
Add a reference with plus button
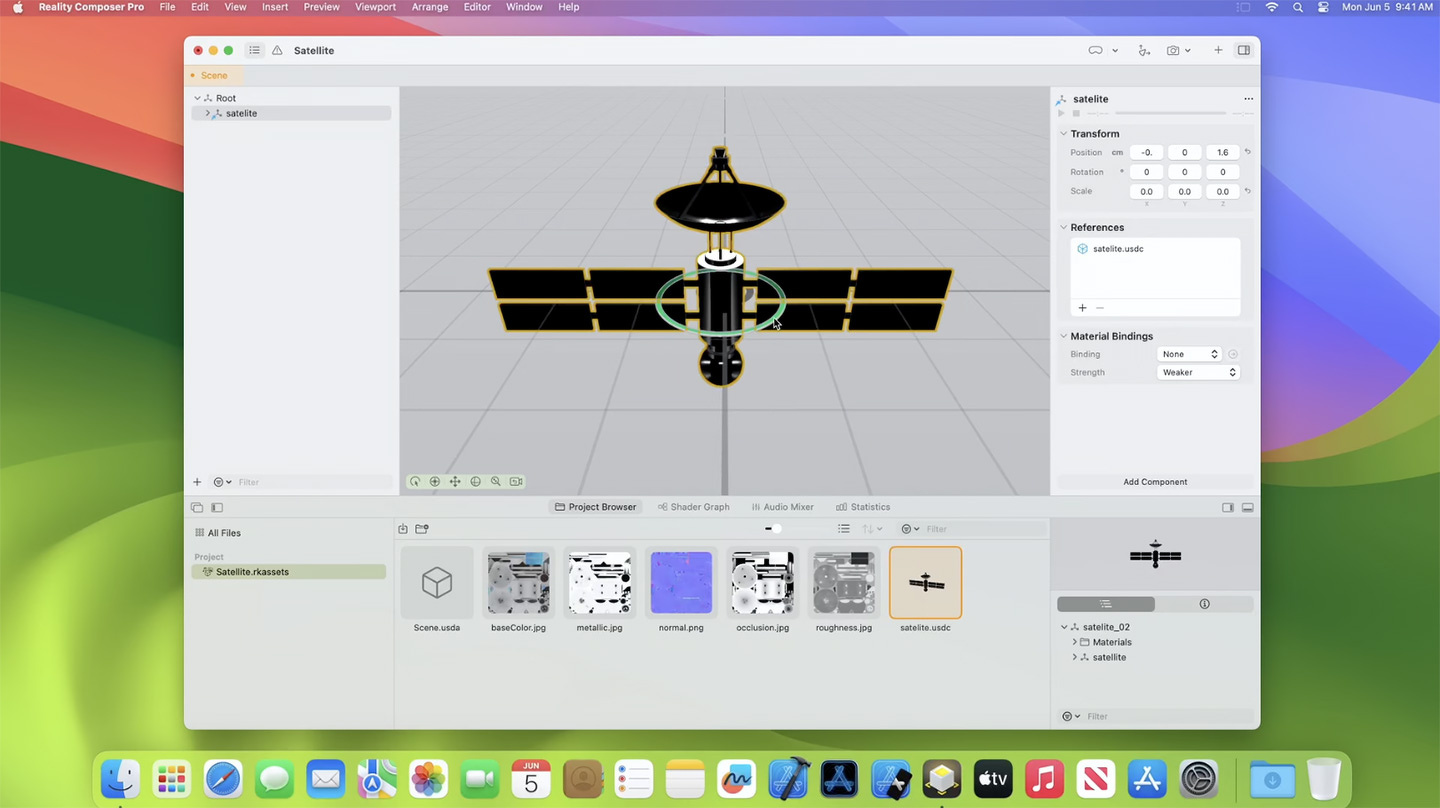pos(1082,308)
